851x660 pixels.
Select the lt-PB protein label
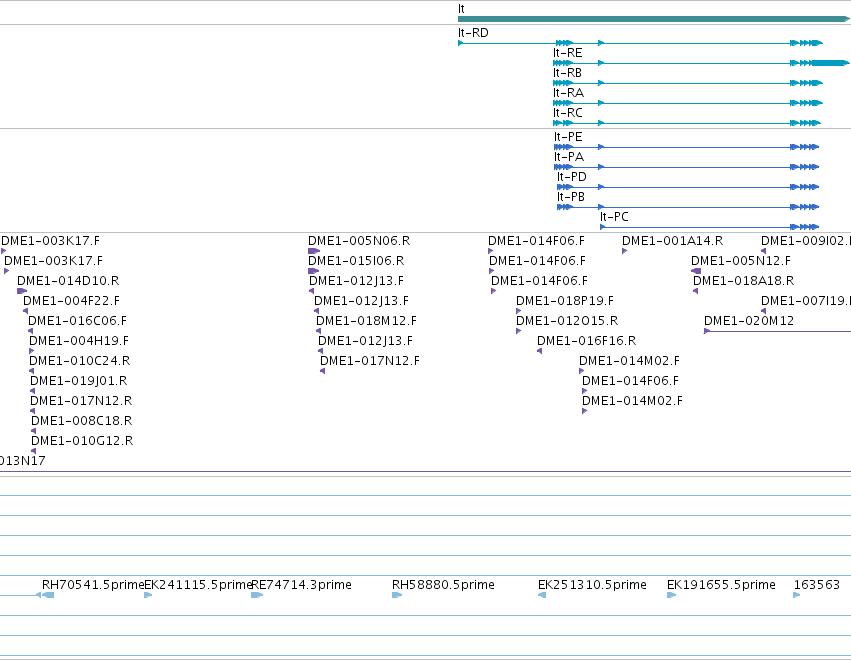coord(571,197)
